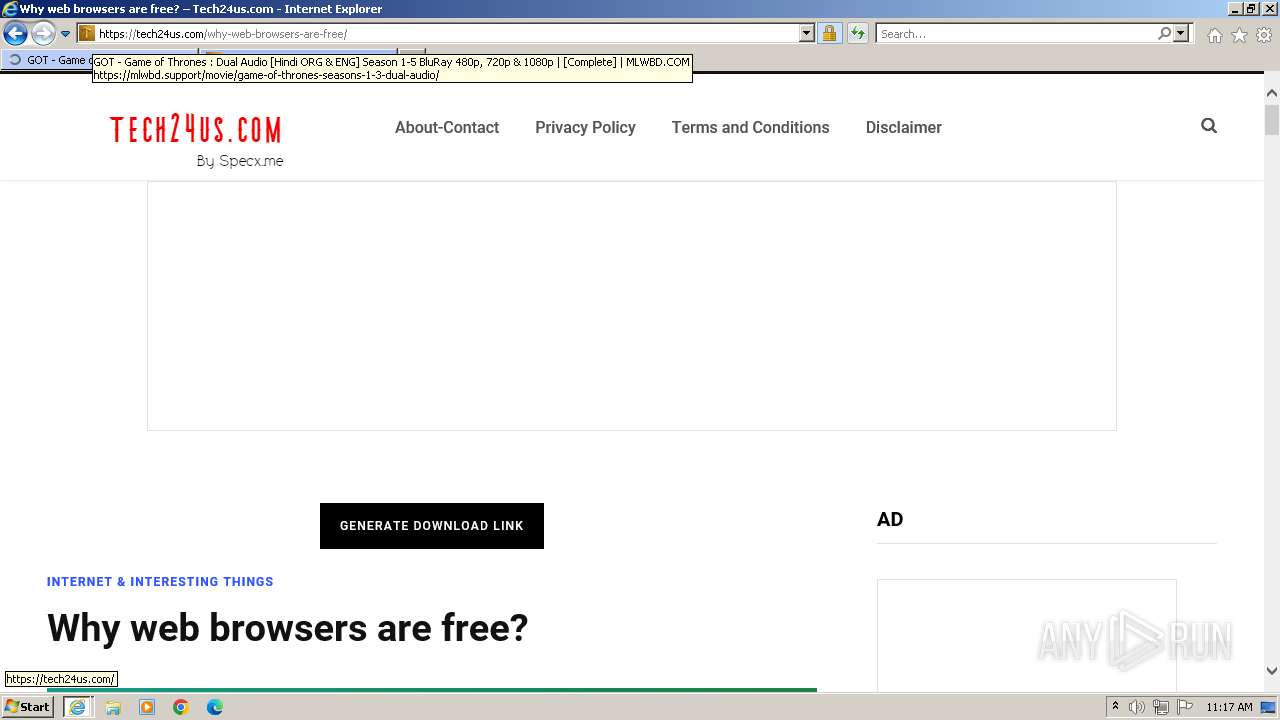Click the page scrollbar up arrow
The width and height of the screenshot is (1280, 720).
[x=1272, y=93]
